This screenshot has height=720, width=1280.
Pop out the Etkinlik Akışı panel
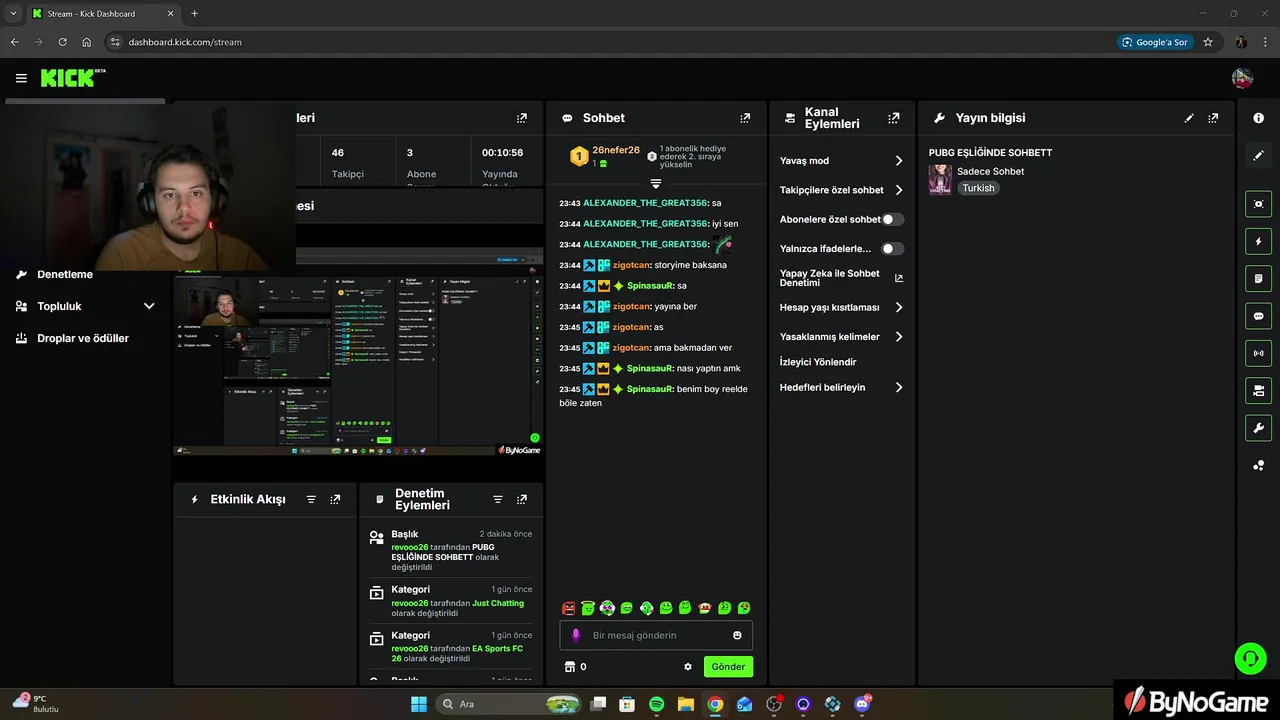(335, 499)
